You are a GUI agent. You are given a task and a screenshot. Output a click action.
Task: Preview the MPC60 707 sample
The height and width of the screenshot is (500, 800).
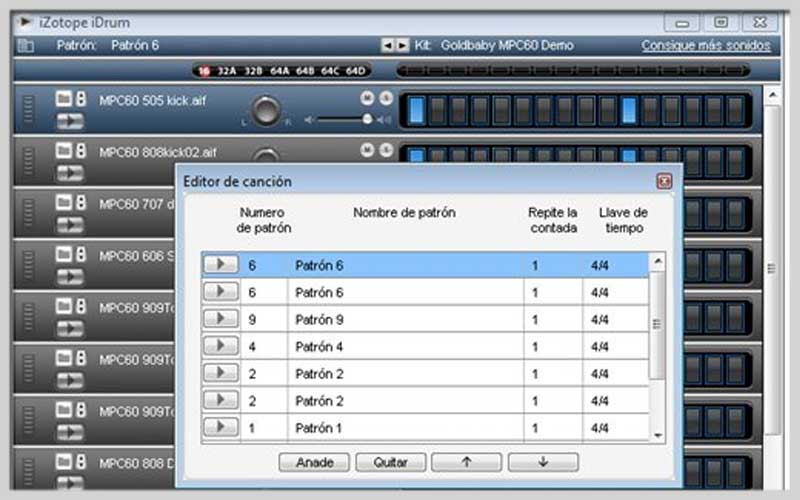pos(70,225)
